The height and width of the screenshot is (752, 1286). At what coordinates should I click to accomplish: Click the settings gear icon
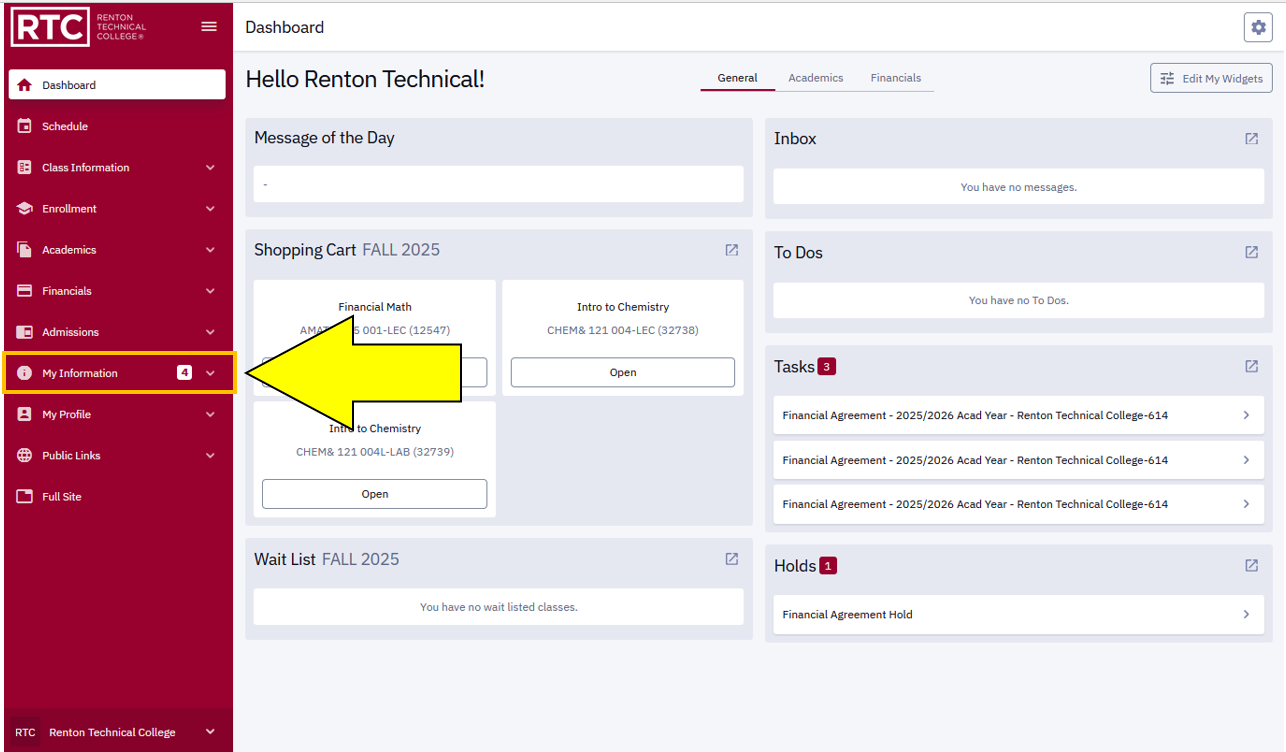click(x=1257, y=28)
